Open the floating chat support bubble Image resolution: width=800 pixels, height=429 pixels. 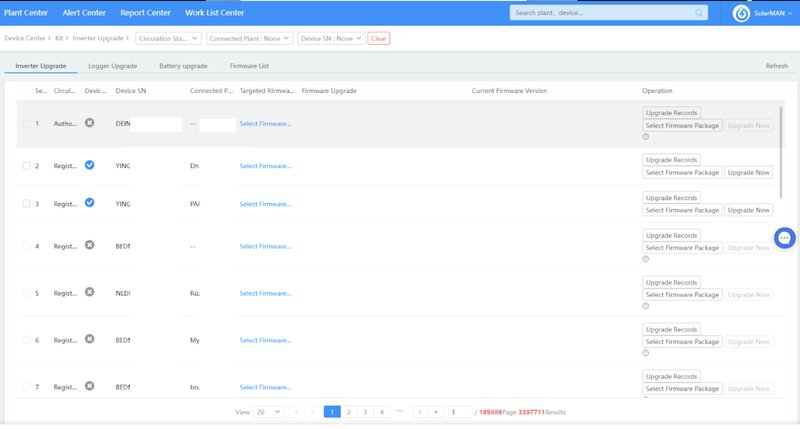pyautogui.click(x=785, y=238)
